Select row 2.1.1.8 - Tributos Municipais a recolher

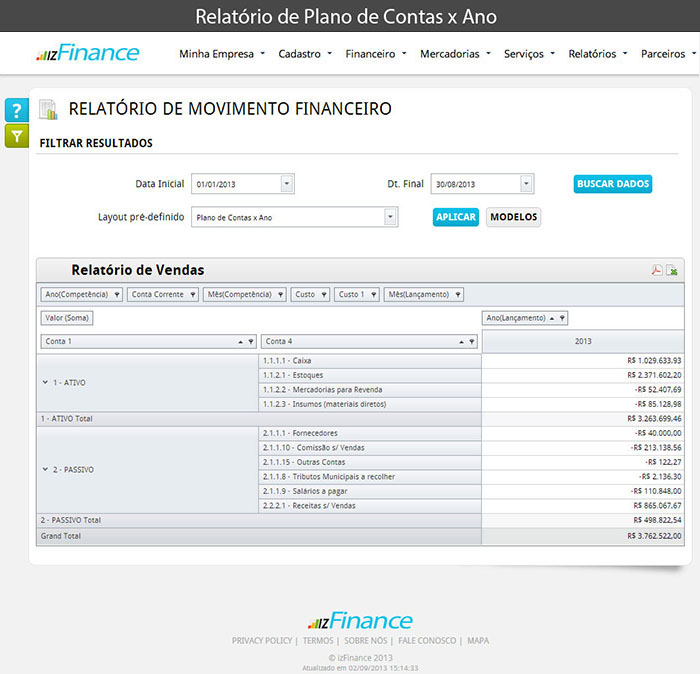[370, 477]
